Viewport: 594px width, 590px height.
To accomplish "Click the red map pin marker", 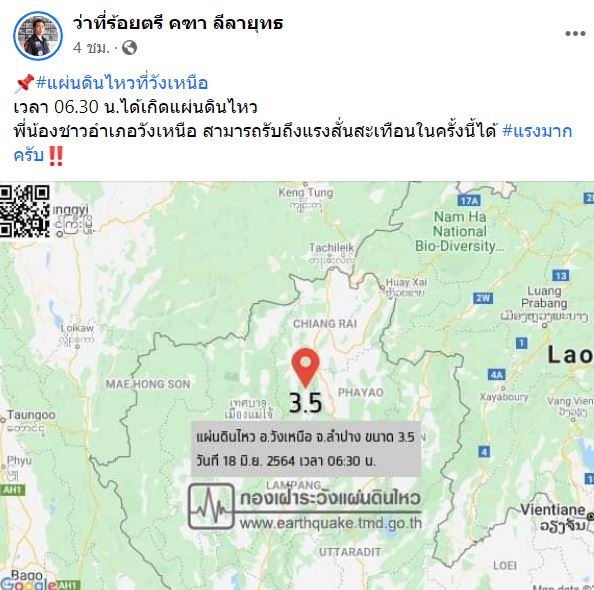I will (x=305, y=368).
